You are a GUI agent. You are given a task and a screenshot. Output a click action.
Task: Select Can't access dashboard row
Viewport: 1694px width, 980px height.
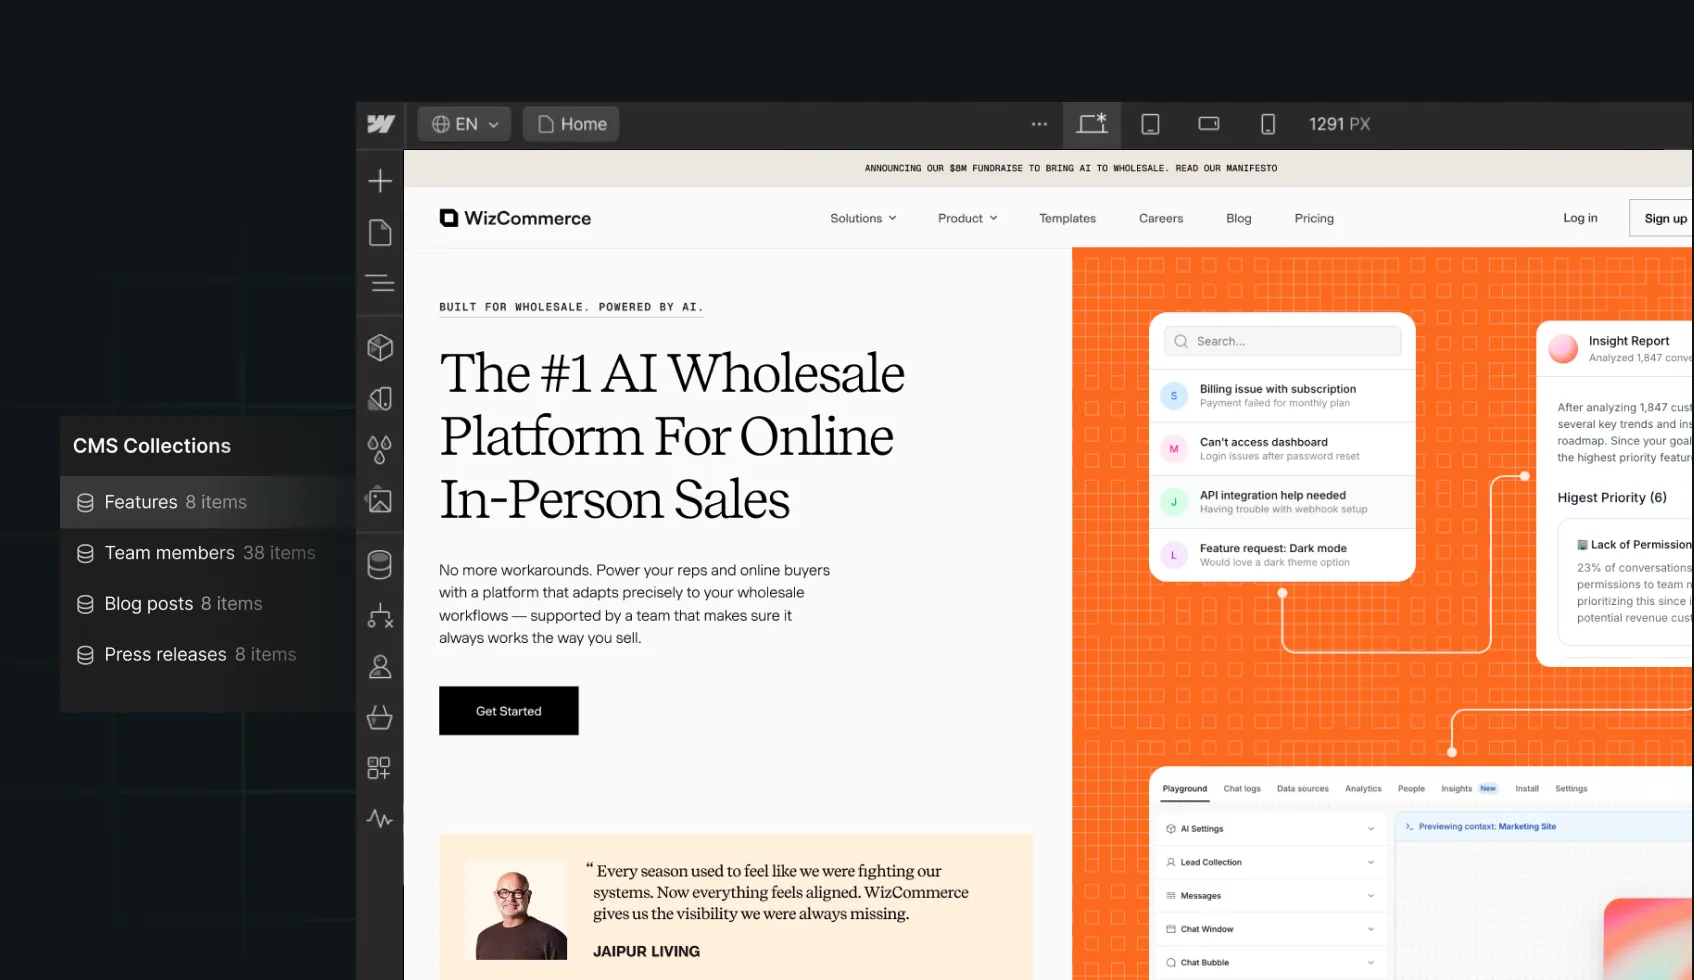point(1282,449)
